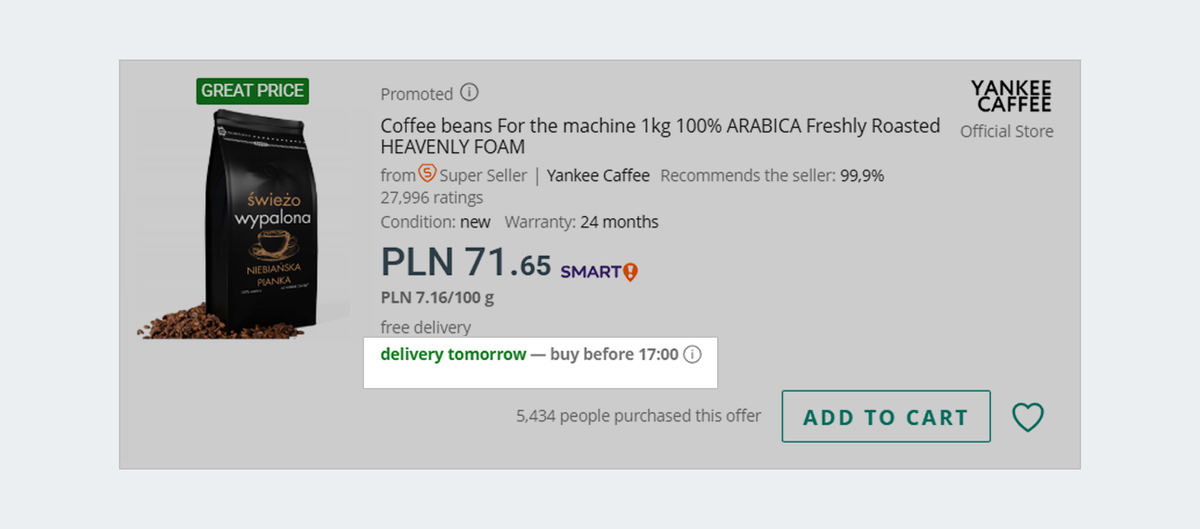Viewport: 1200px width, 529px height.
Task: Add offer to favorites with heart icon
Action: point(1028,417)
